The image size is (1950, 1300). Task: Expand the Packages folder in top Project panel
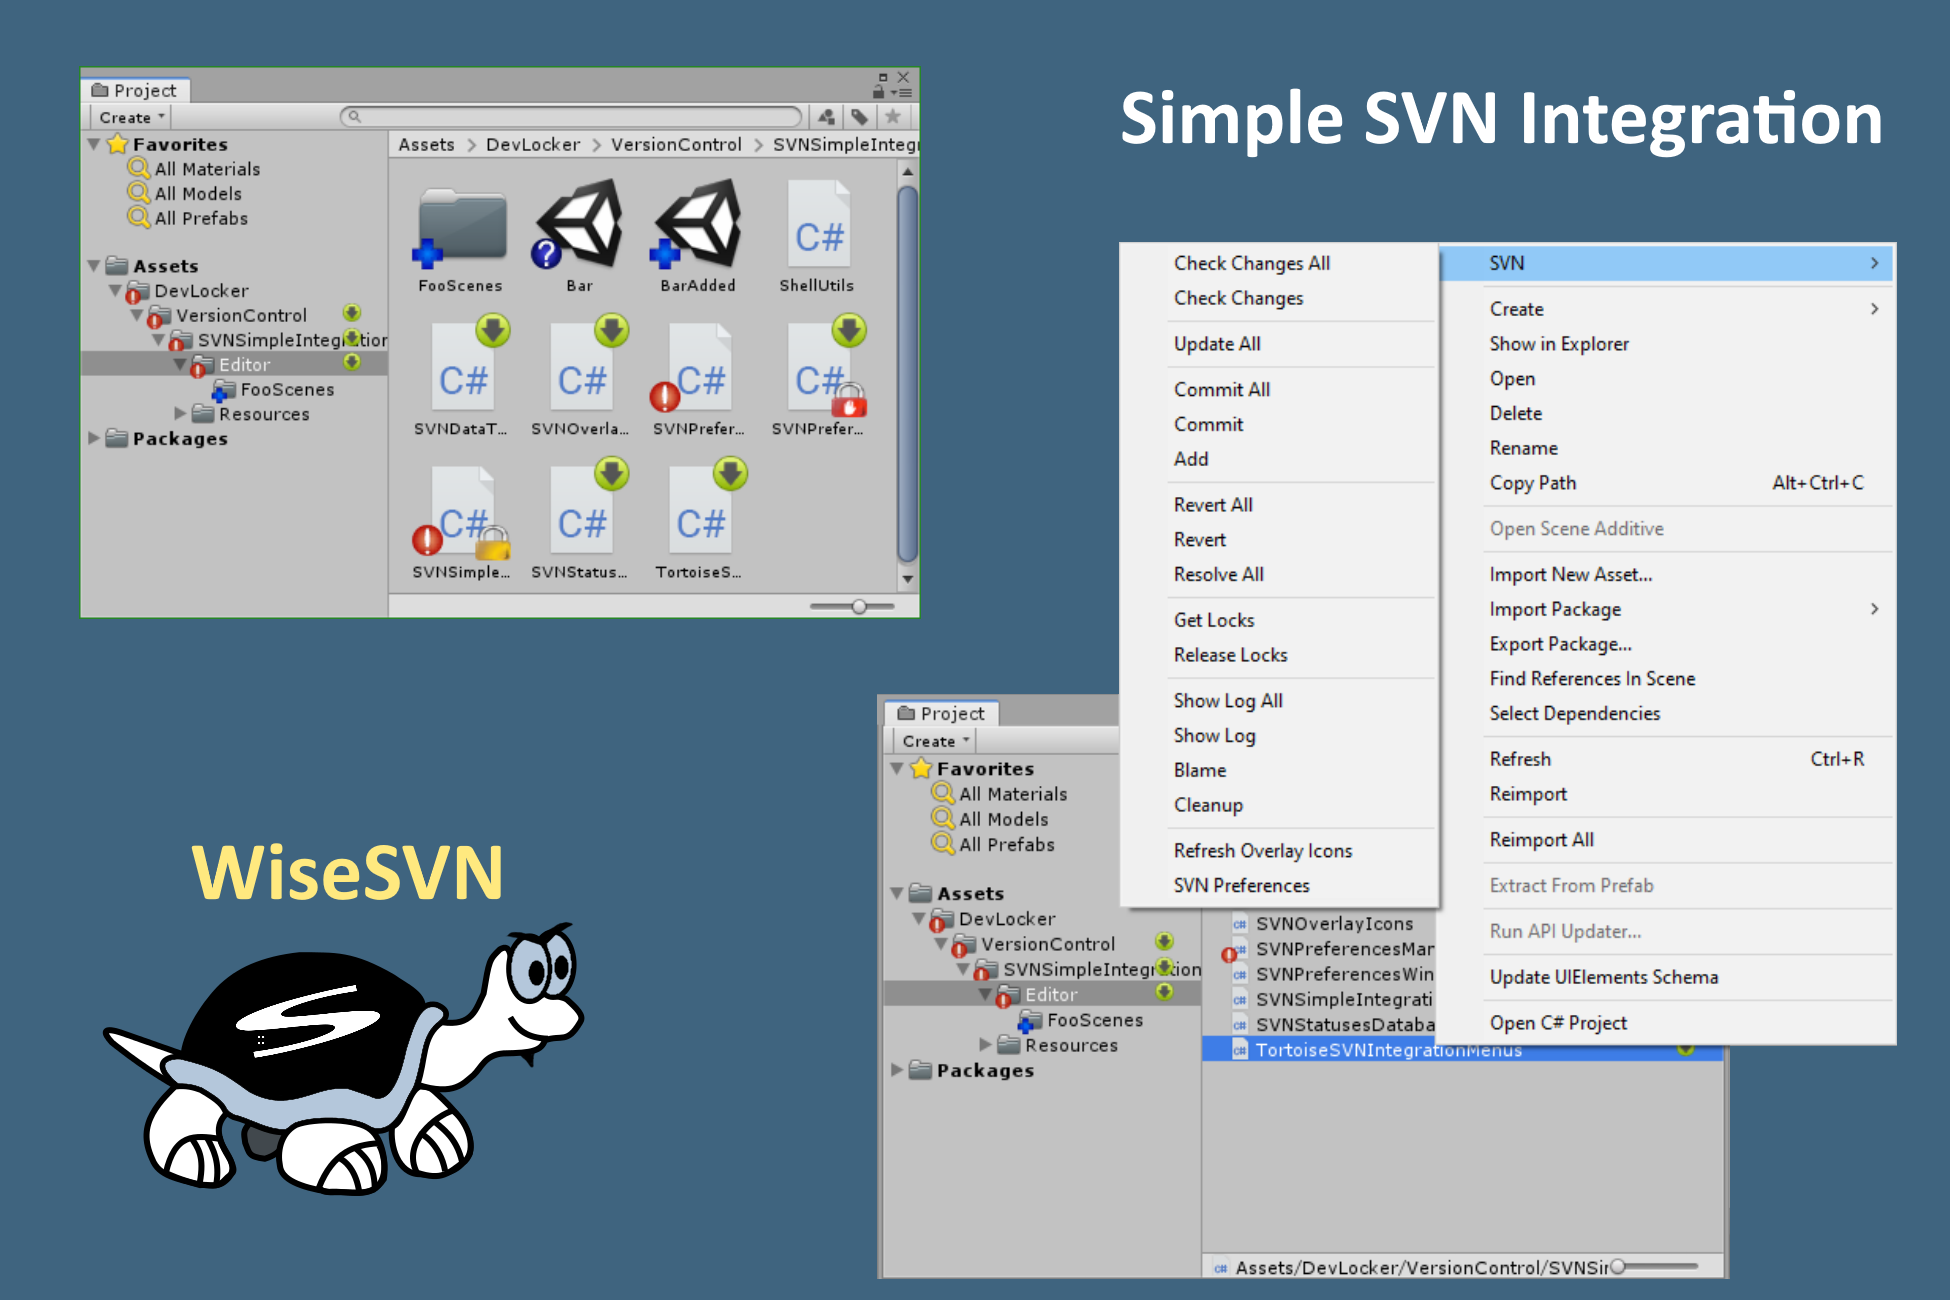point(94,438)
